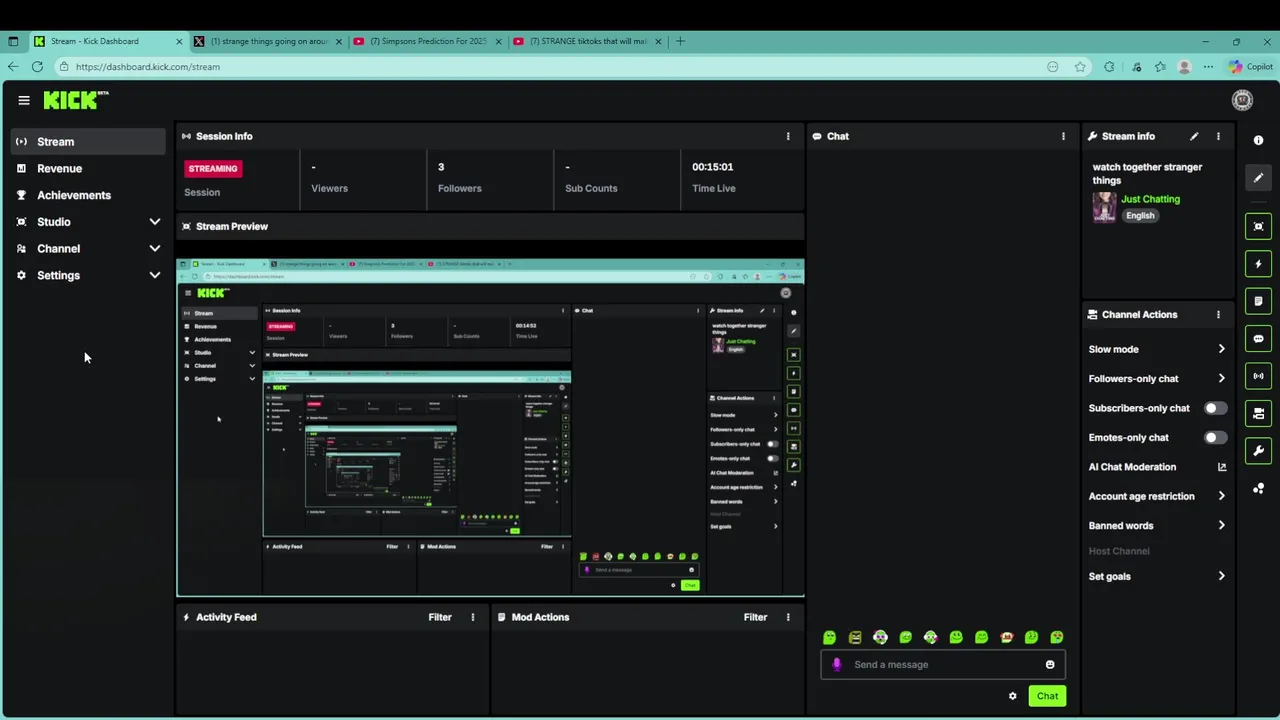Toggle the chat bubble widget icon in the right rail
The height and width of the screenshot is (720, 1280).
(x=1259, y=339)
